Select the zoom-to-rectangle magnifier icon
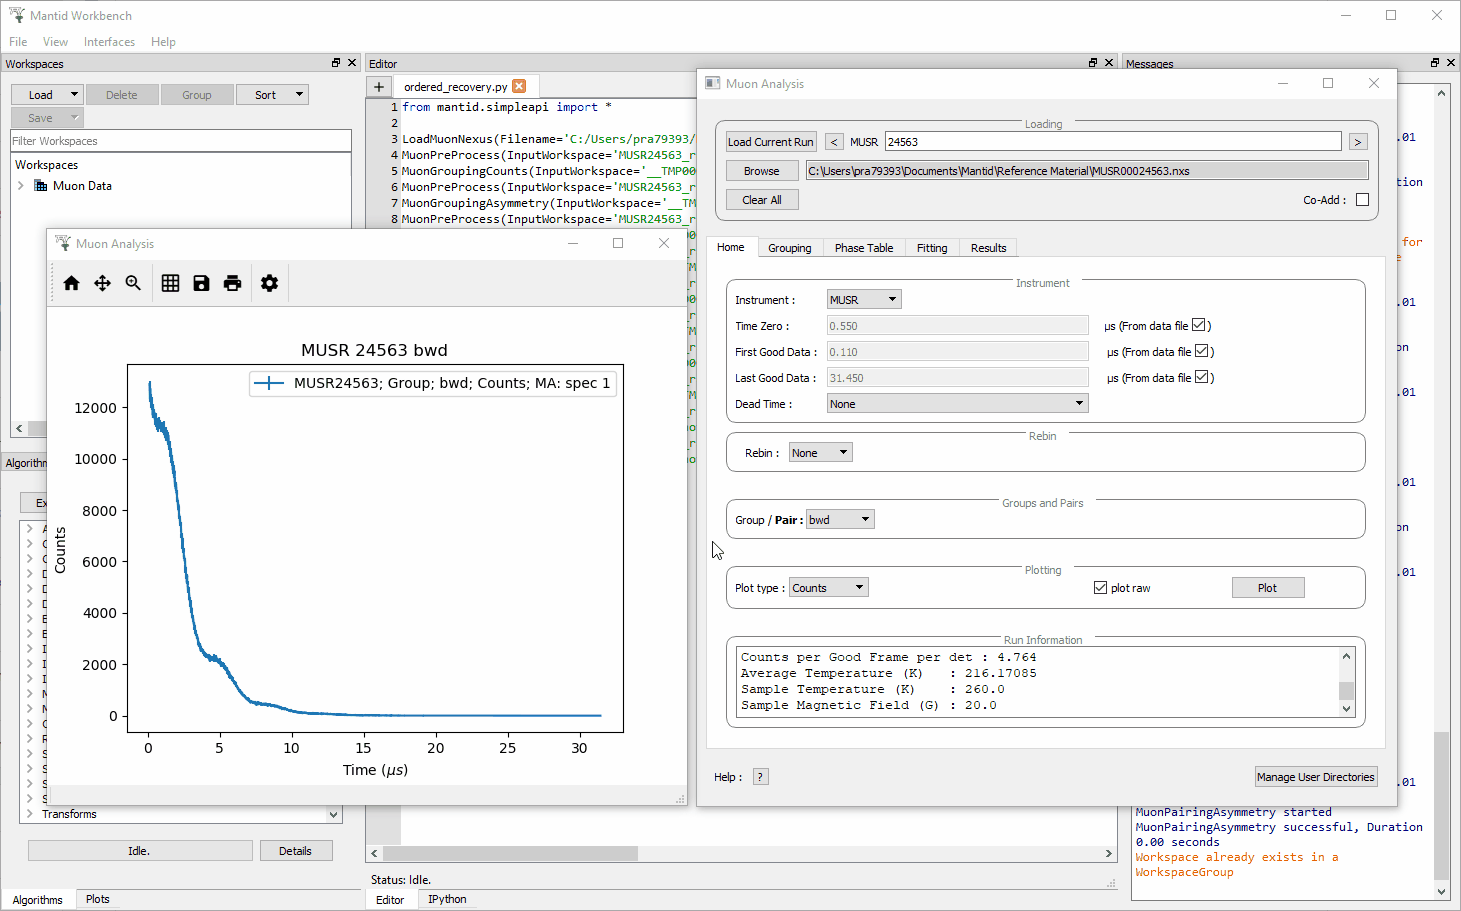Viewport: 1461px width, 911px height. (x=133, y=283)
